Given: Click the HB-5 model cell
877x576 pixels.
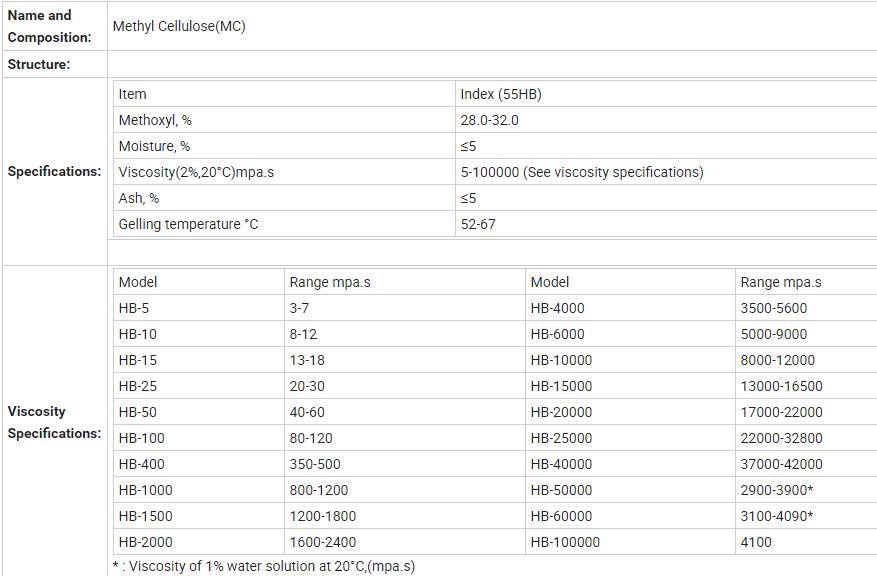Looking at the screenshot, I should (134, 308).
